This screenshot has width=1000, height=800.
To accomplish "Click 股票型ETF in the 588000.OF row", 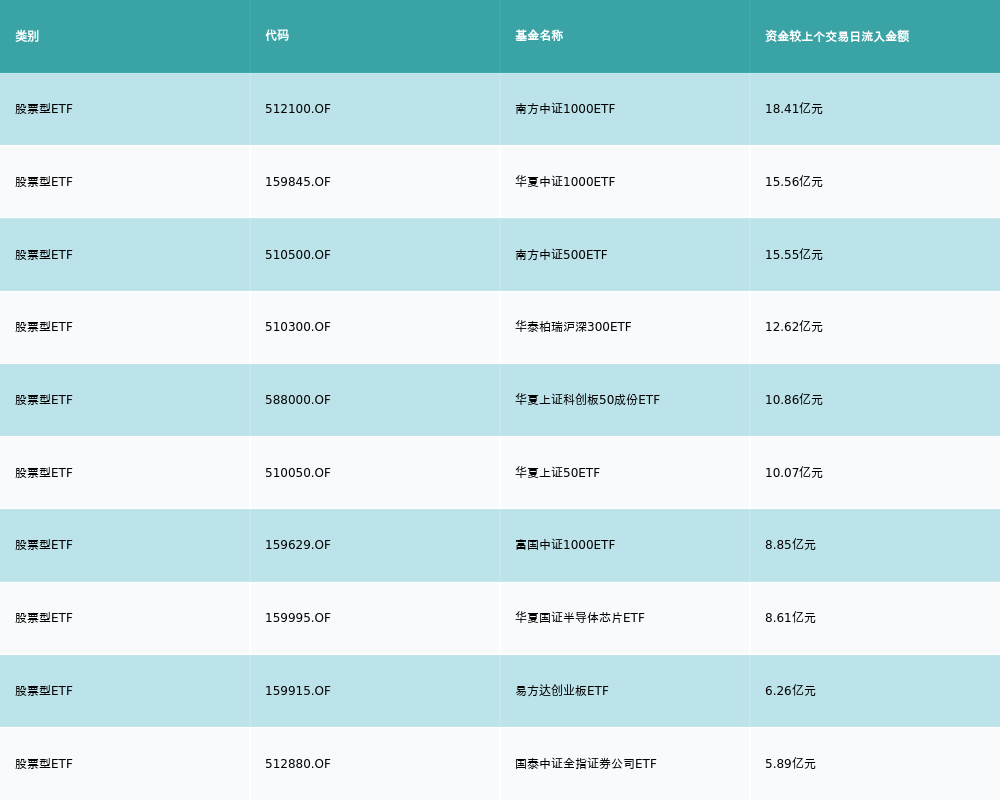I will (44, 400).
